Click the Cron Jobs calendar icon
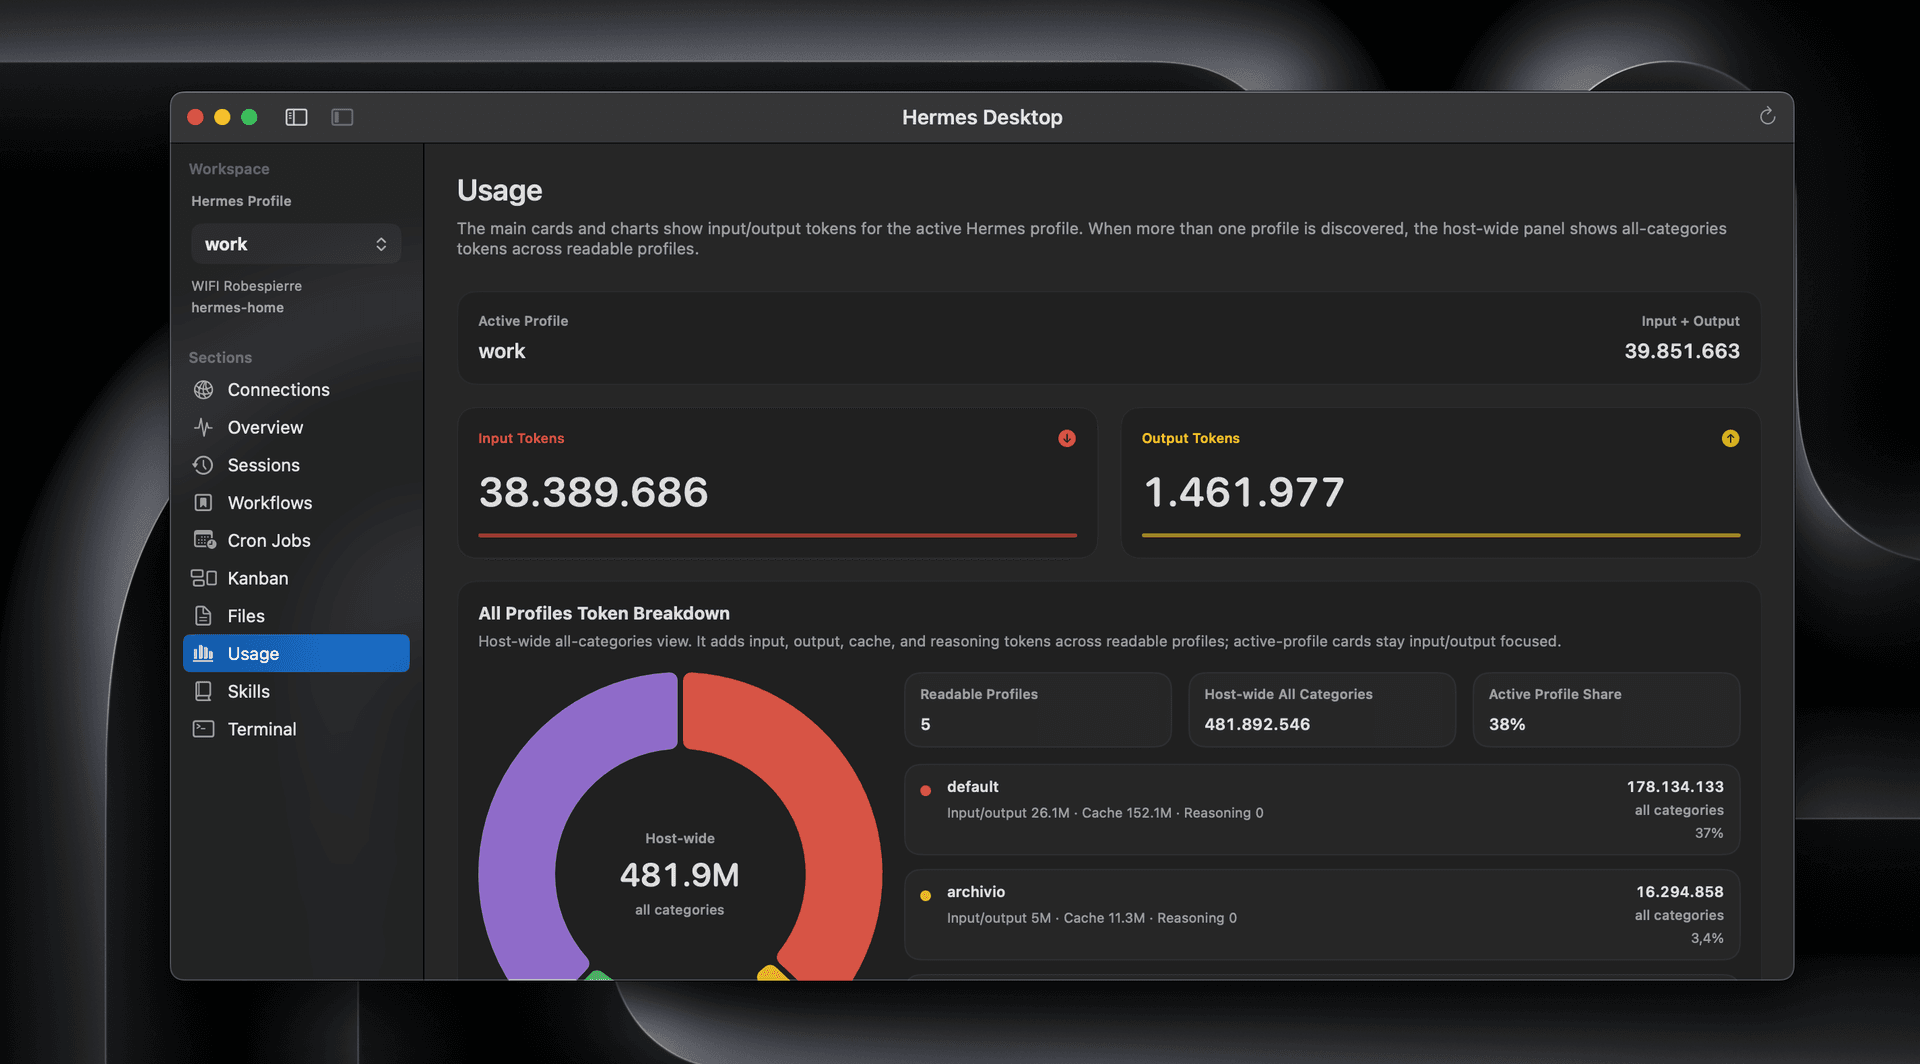The height and width of the screenshot is (1064, 1920). [204, 540]
